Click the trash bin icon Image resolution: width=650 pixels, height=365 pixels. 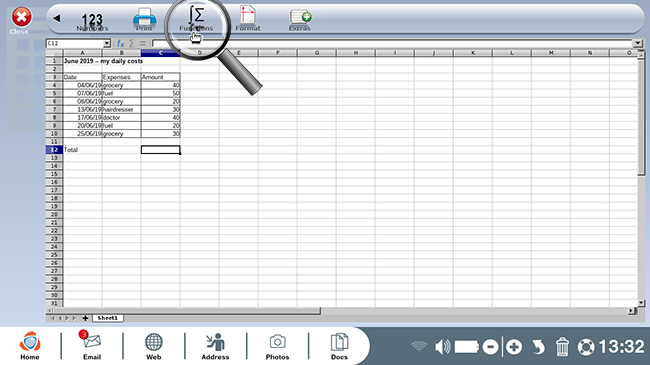[562, 347]
